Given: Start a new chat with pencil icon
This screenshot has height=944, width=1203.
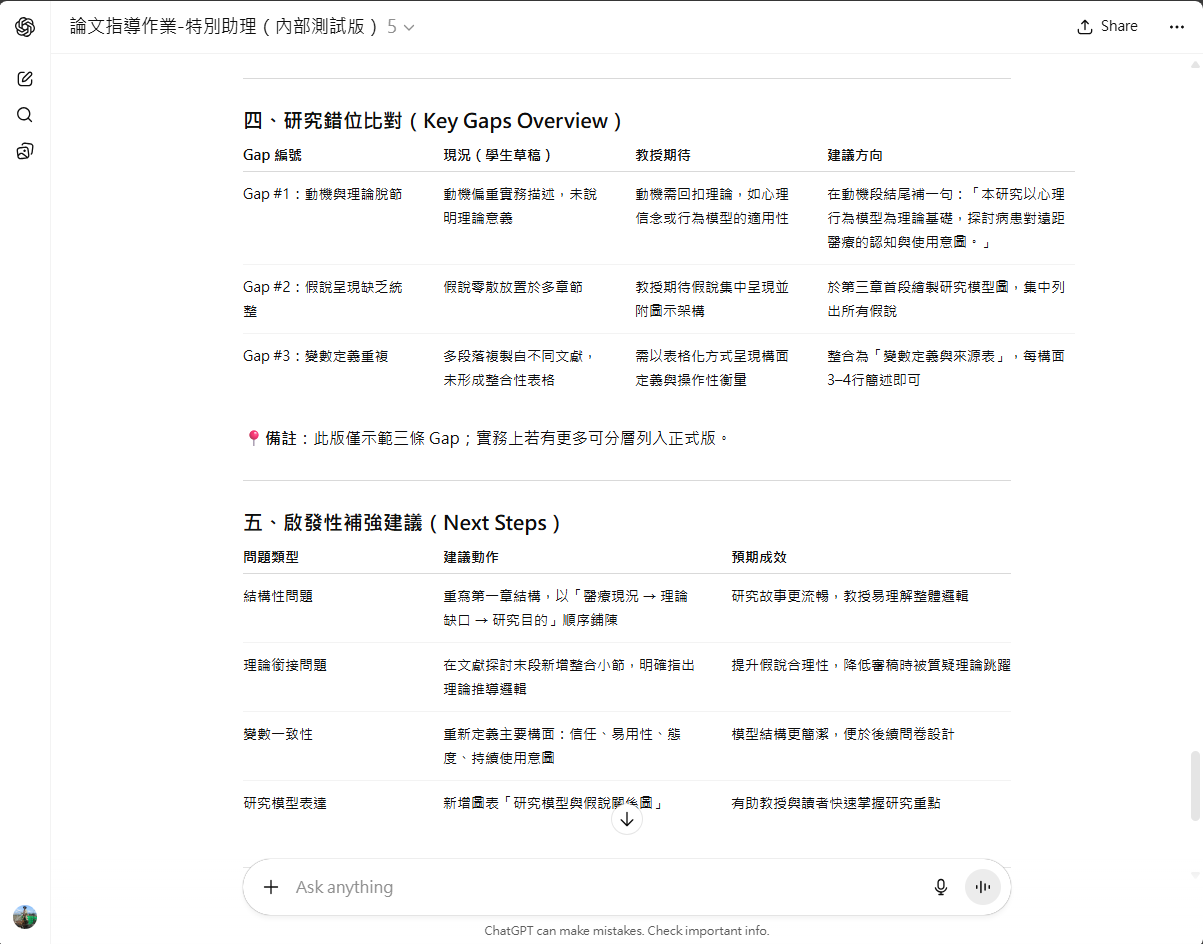Looking at the screenshot, I should click(x=25, y=79).
